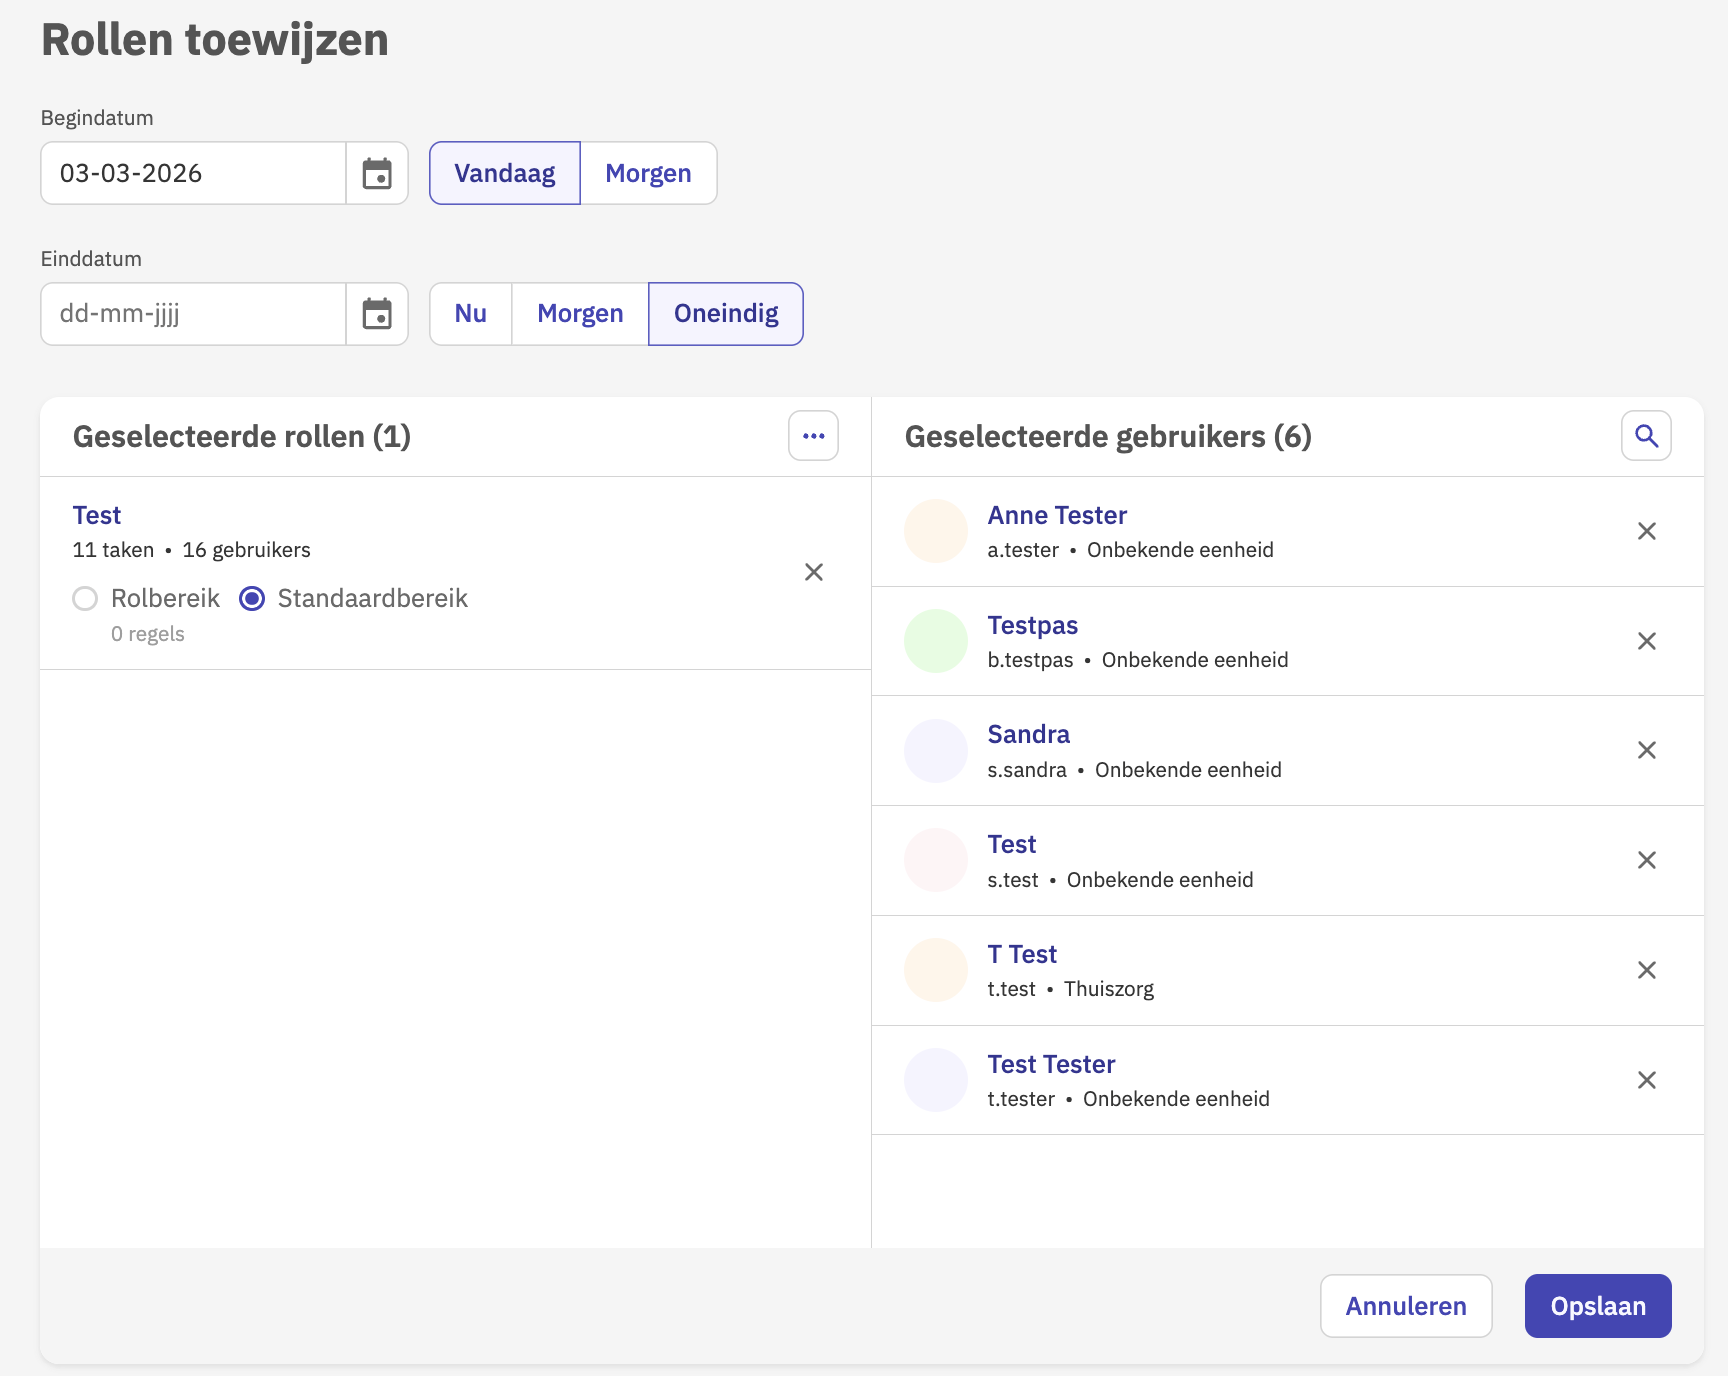This screenshot has width=1728, height=1376.
Task: Set start date to Morgen
Action: point(648,174)
